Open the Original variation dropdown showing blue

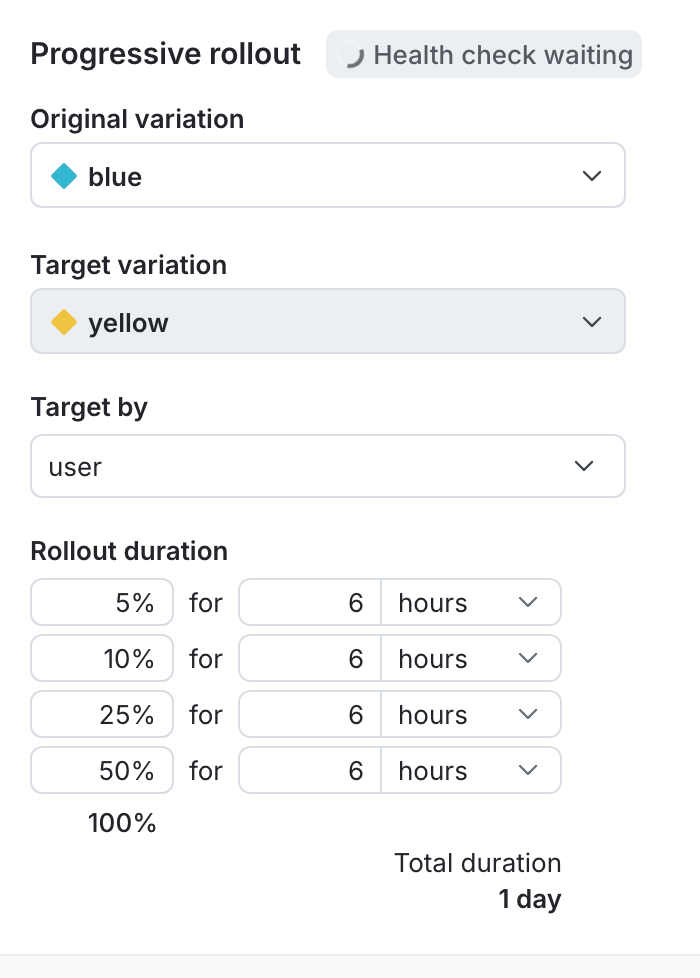click(x=328, y=176)
